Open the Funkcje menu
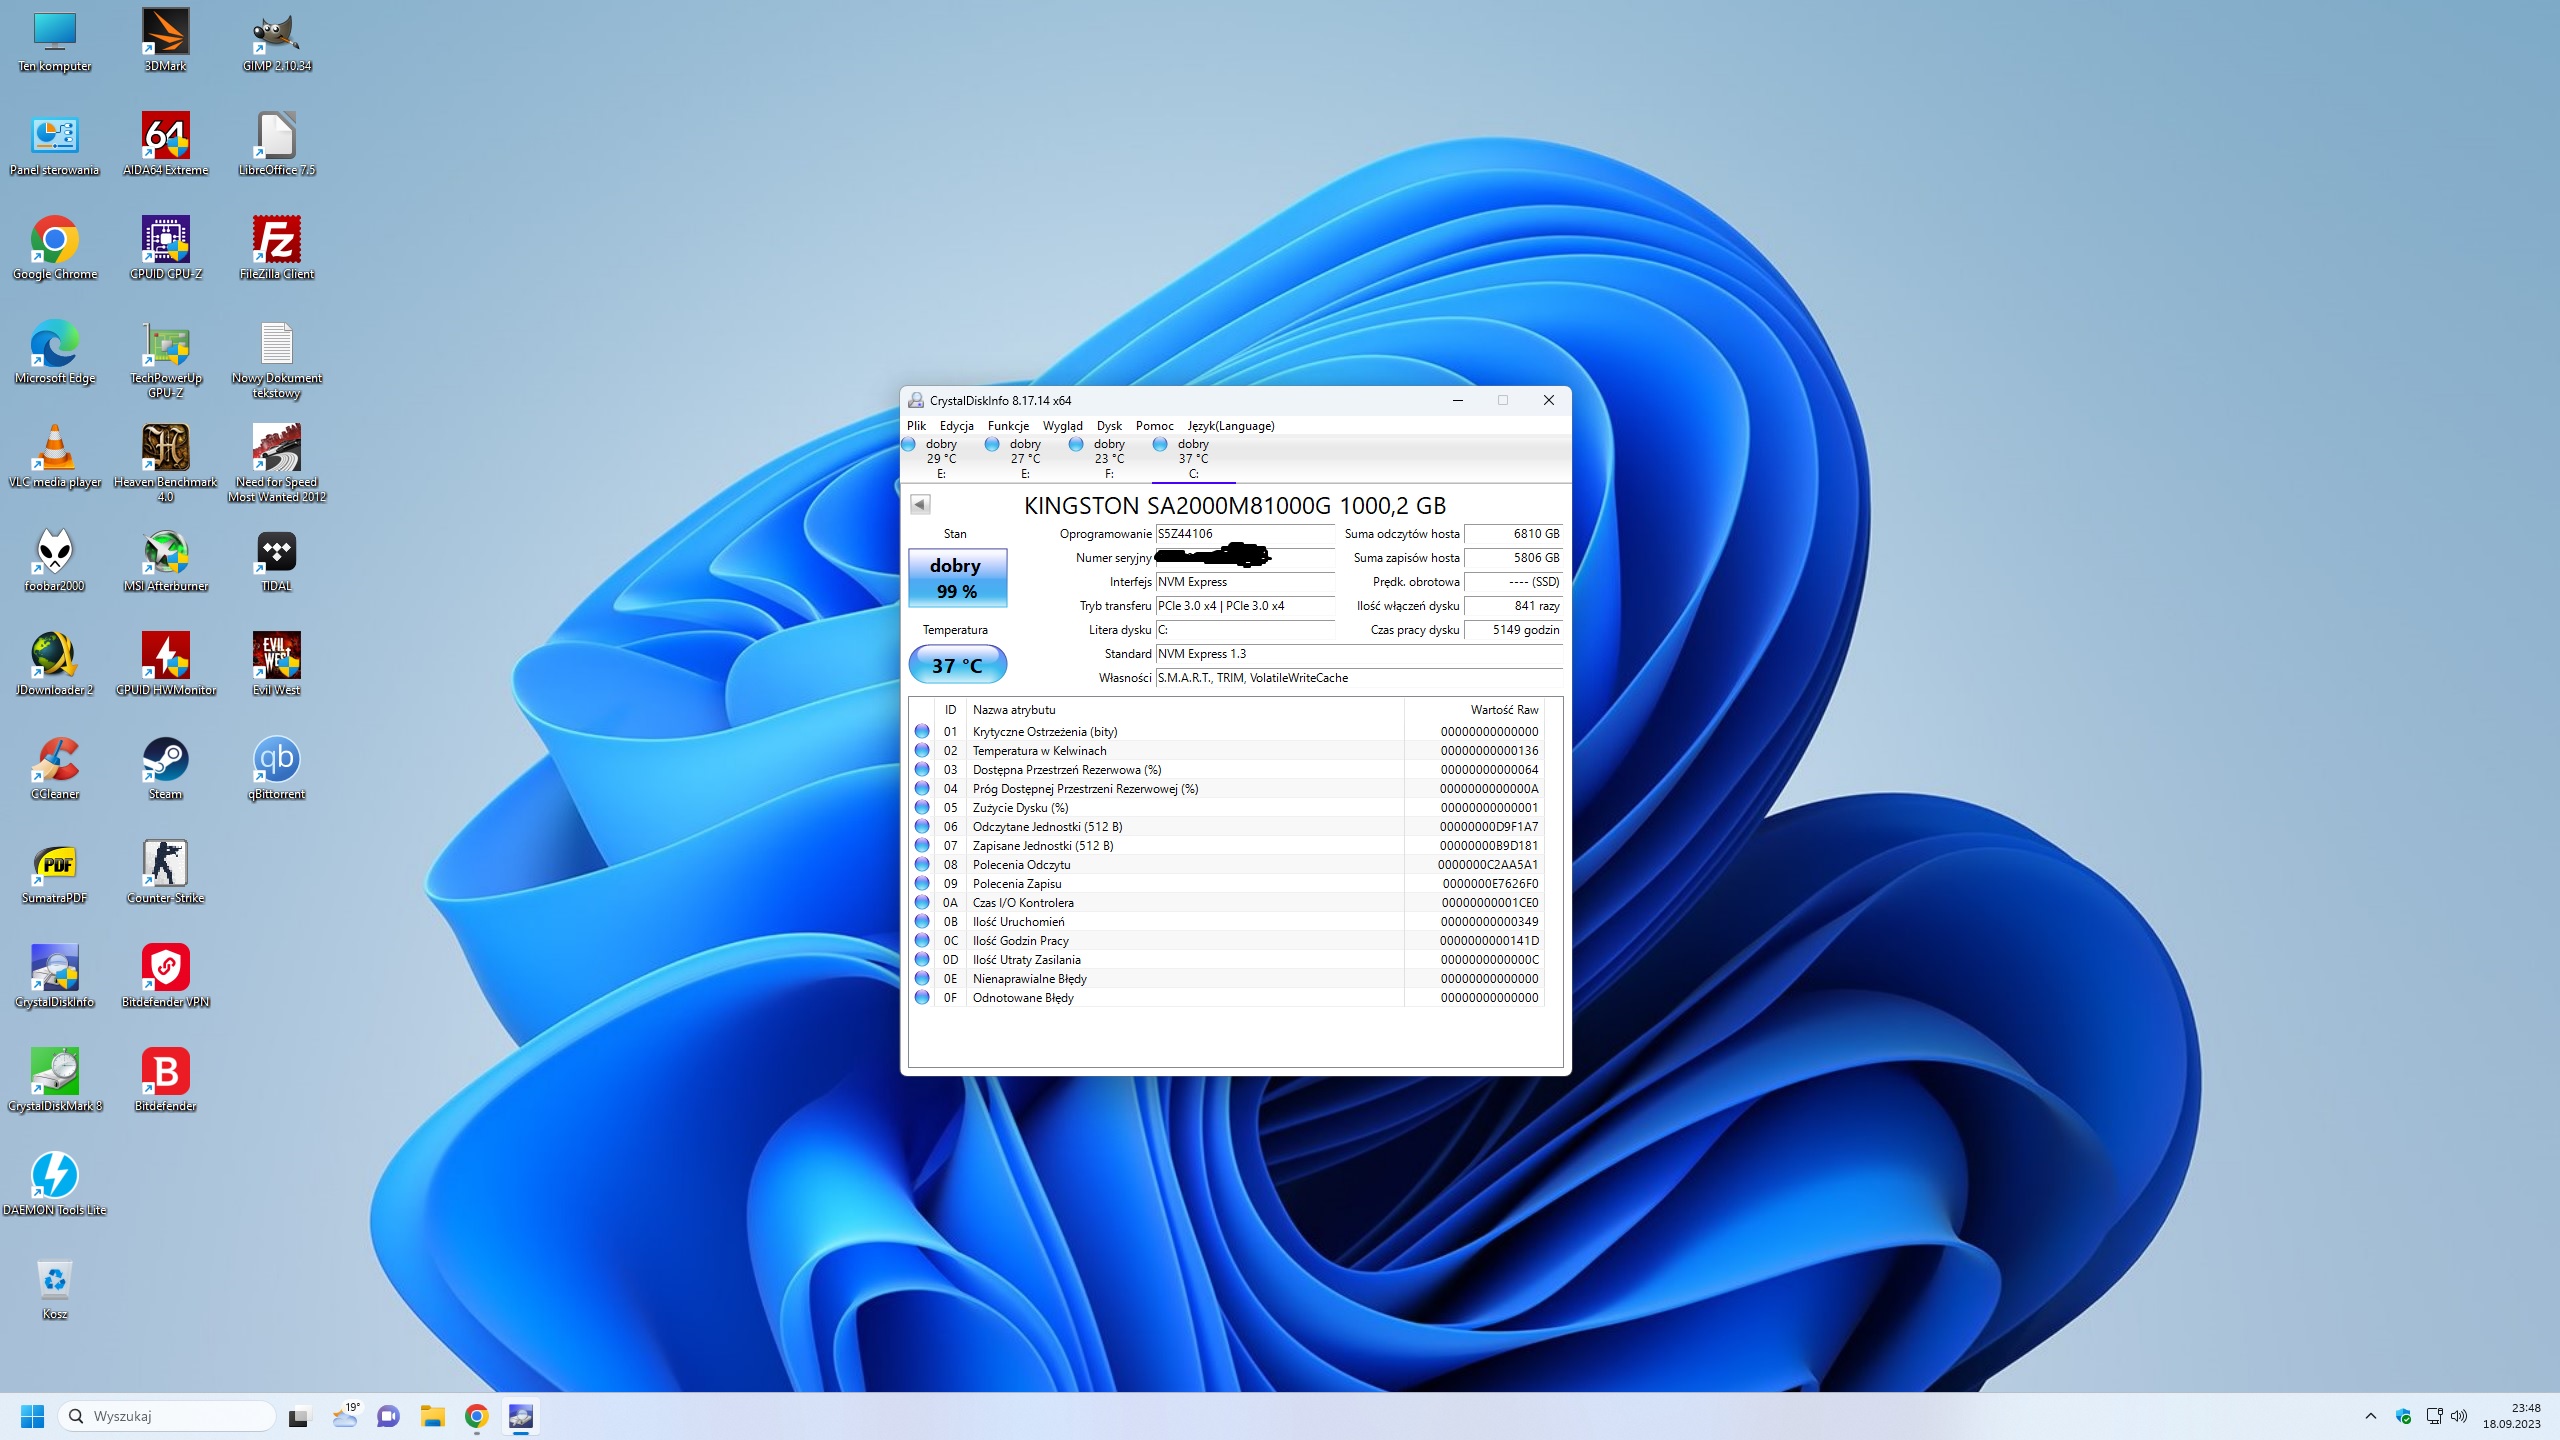2560x1440 pixels. [1007, 426]
